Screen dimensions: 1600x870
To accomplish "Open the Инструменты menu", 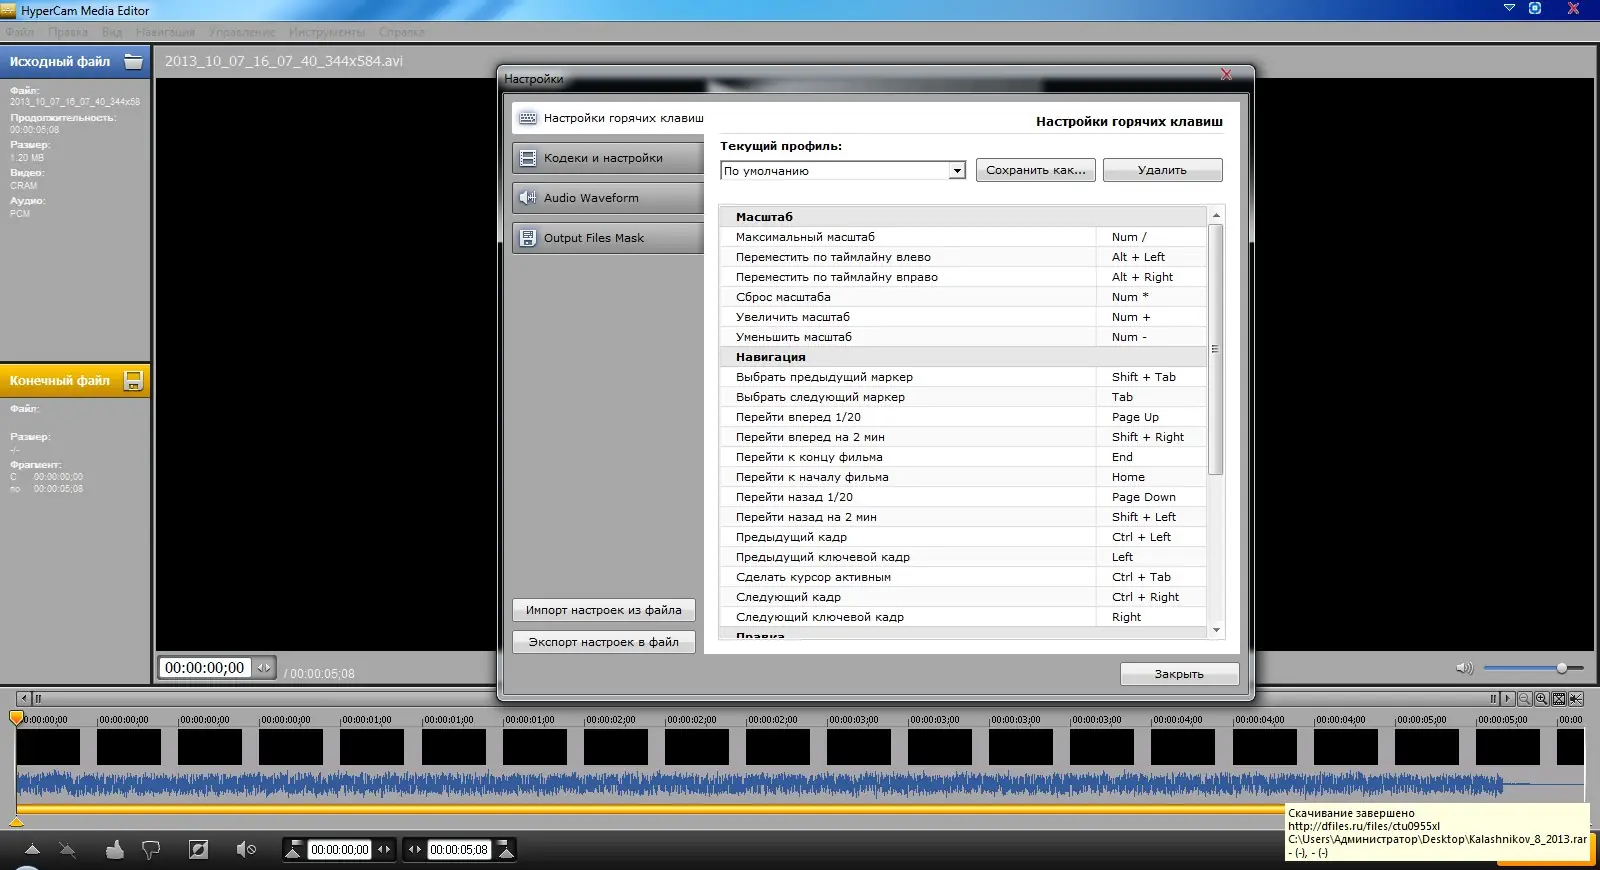I will (x=327, y=32).
